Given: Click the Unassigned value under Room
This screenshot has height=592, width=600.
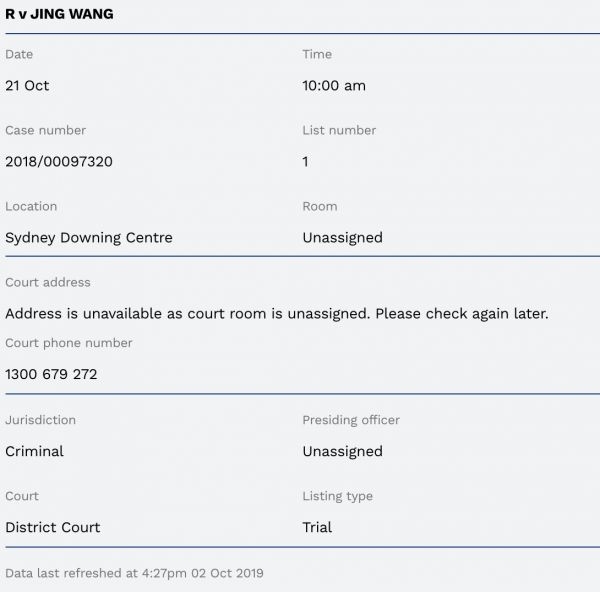Looking at the screenshot, I should tap(342, 238).
